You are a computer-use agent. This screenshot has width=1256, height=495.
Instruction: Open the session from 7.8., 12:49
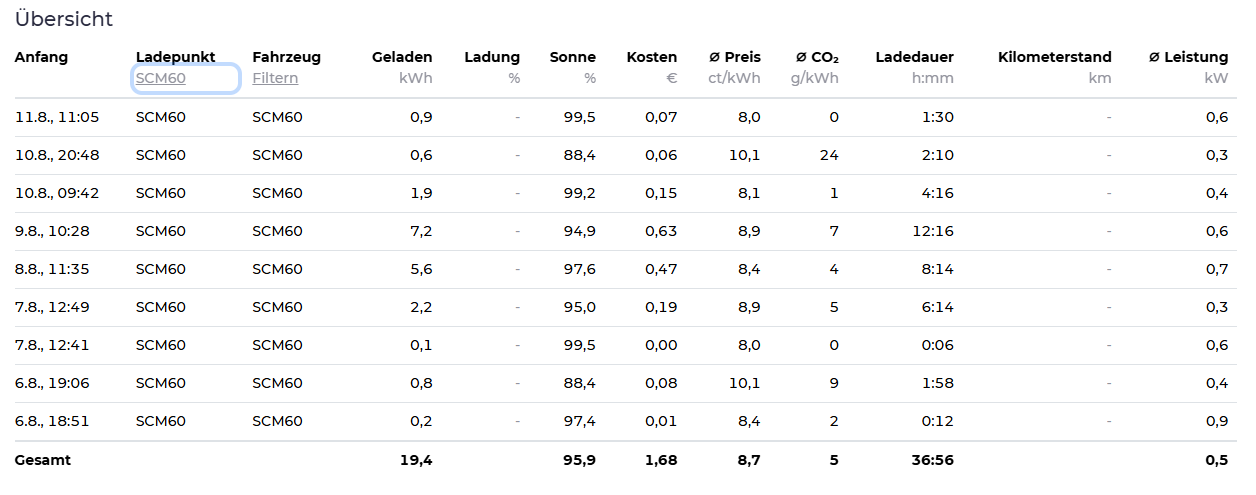pos(625,307)
